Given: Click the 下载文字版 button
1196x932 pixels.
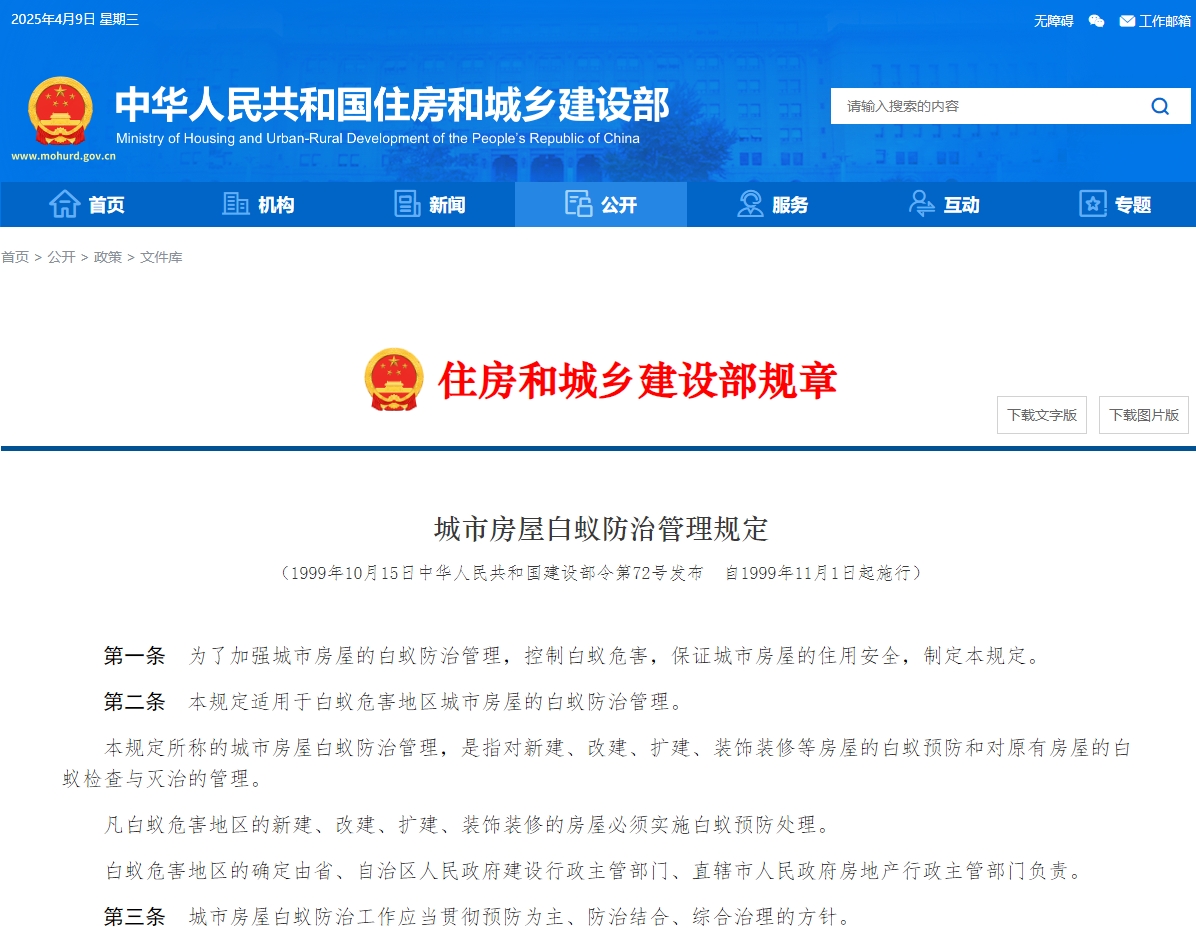Looking at the screenshot, I should click(1041, 415).
